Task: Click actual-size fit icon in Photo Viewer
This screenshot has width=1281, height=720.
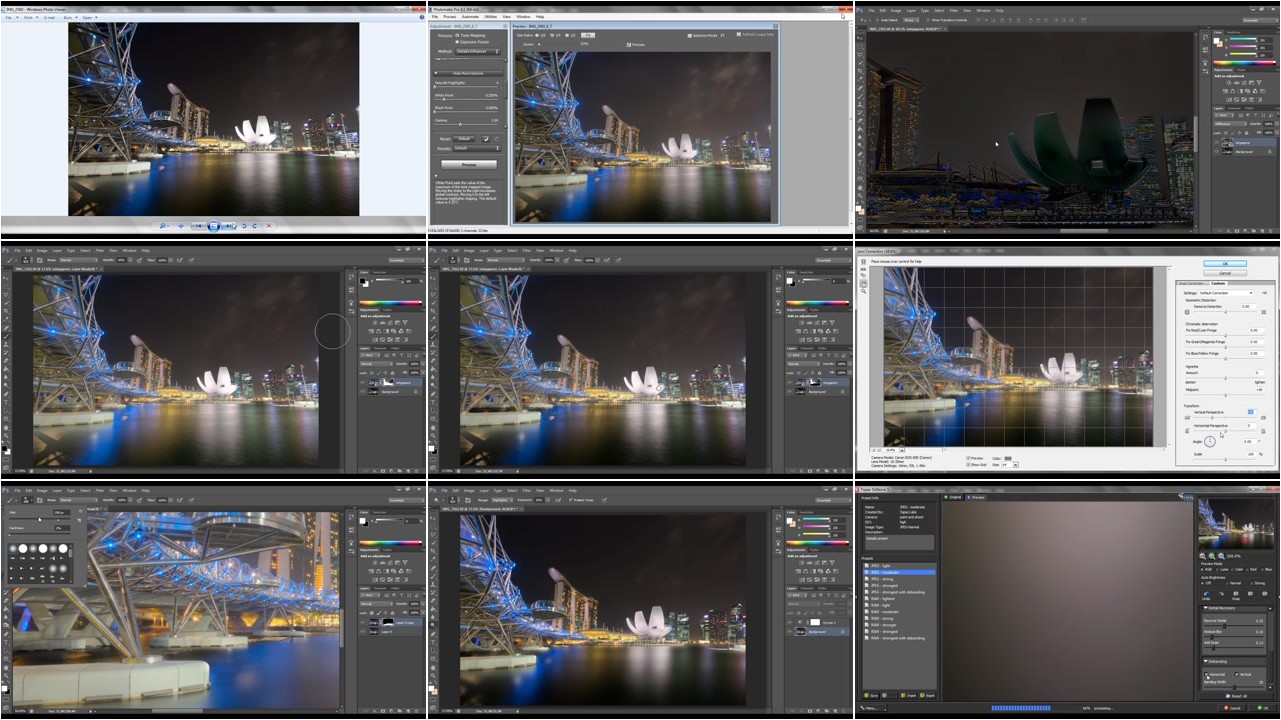Action: click(x=181, y=225)
